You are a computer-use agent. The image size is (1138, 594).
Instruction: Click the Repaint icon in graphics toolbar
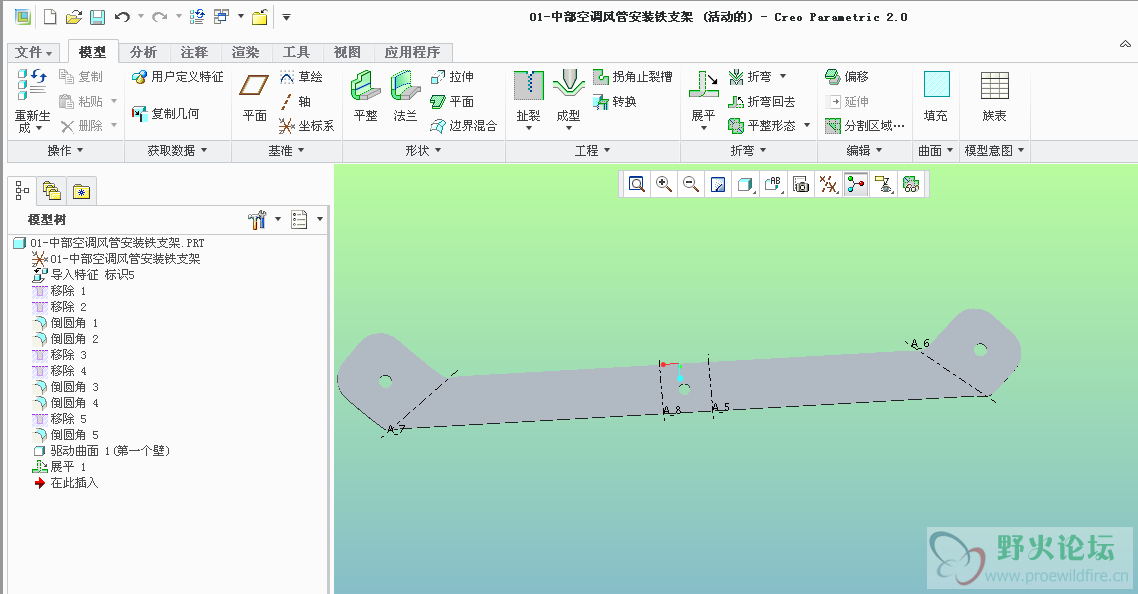(718, 184)
